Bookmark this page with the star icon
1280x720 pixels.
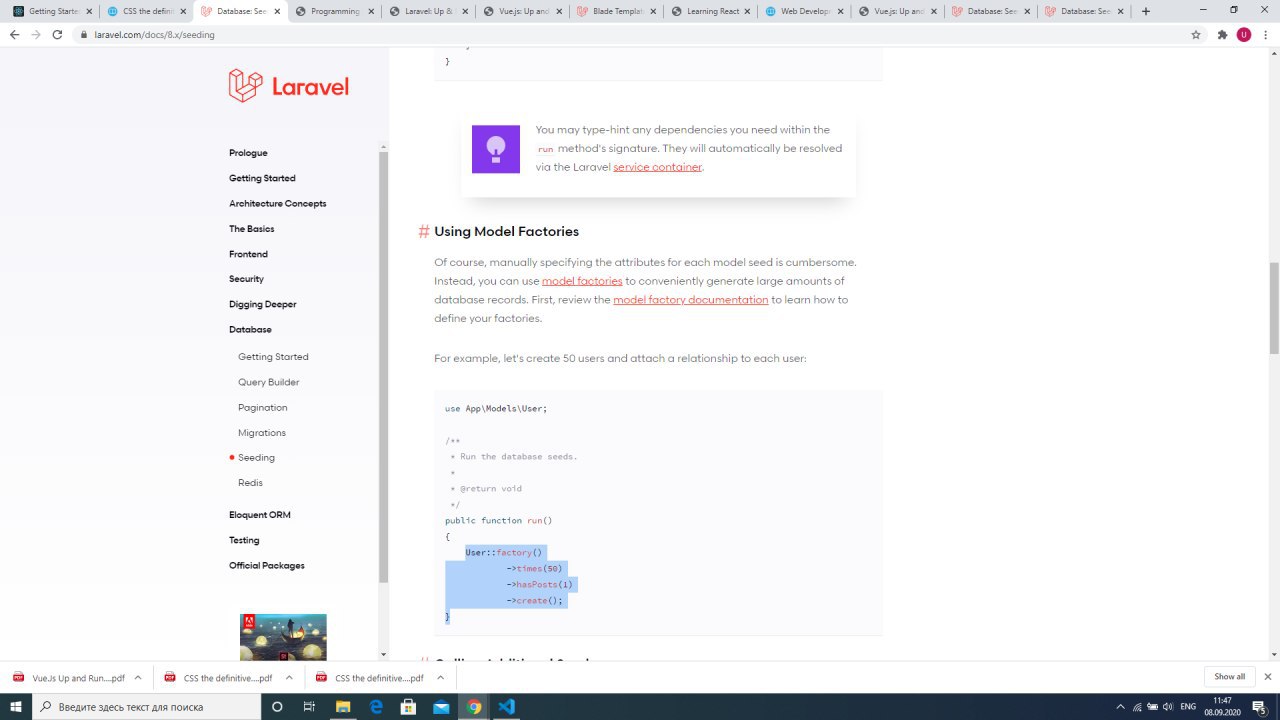tap(1196, 34)
